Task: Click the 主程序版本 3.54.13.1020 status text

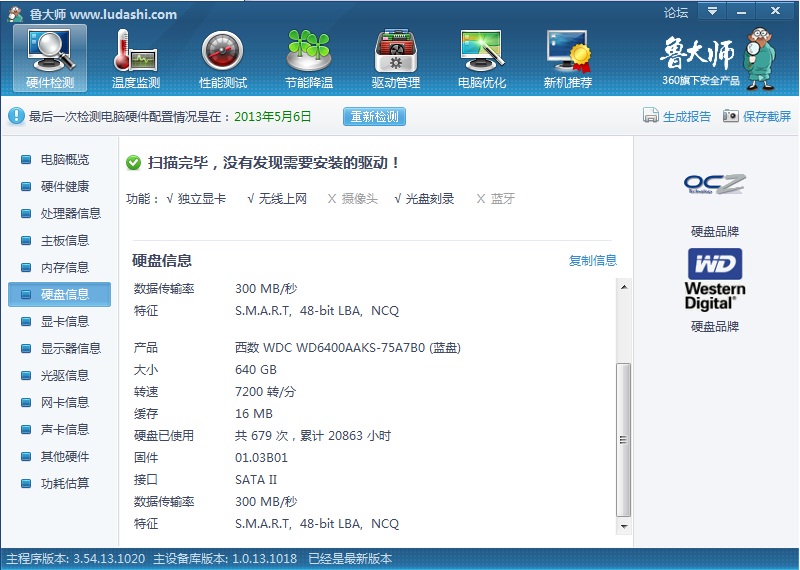Action: pos(76,559)
